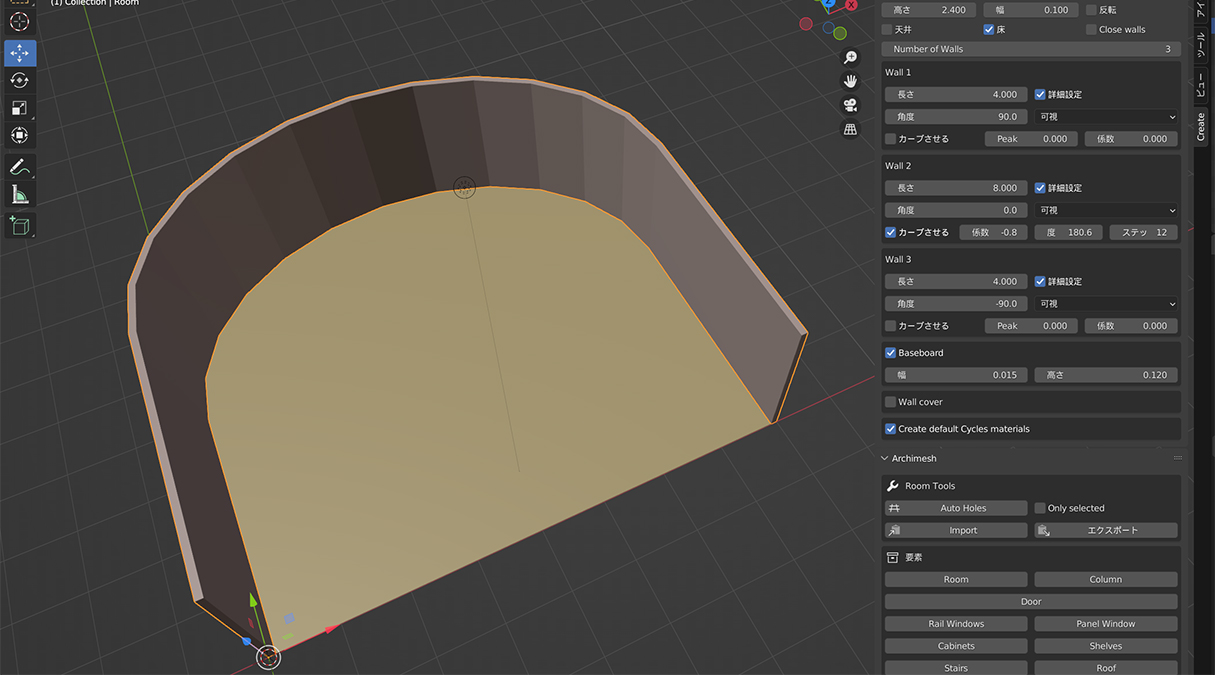Image resolution: width=1215 pixels, height=675 pixels.
Task: Activate the Add Cube tool
Action: click(19, 225)
